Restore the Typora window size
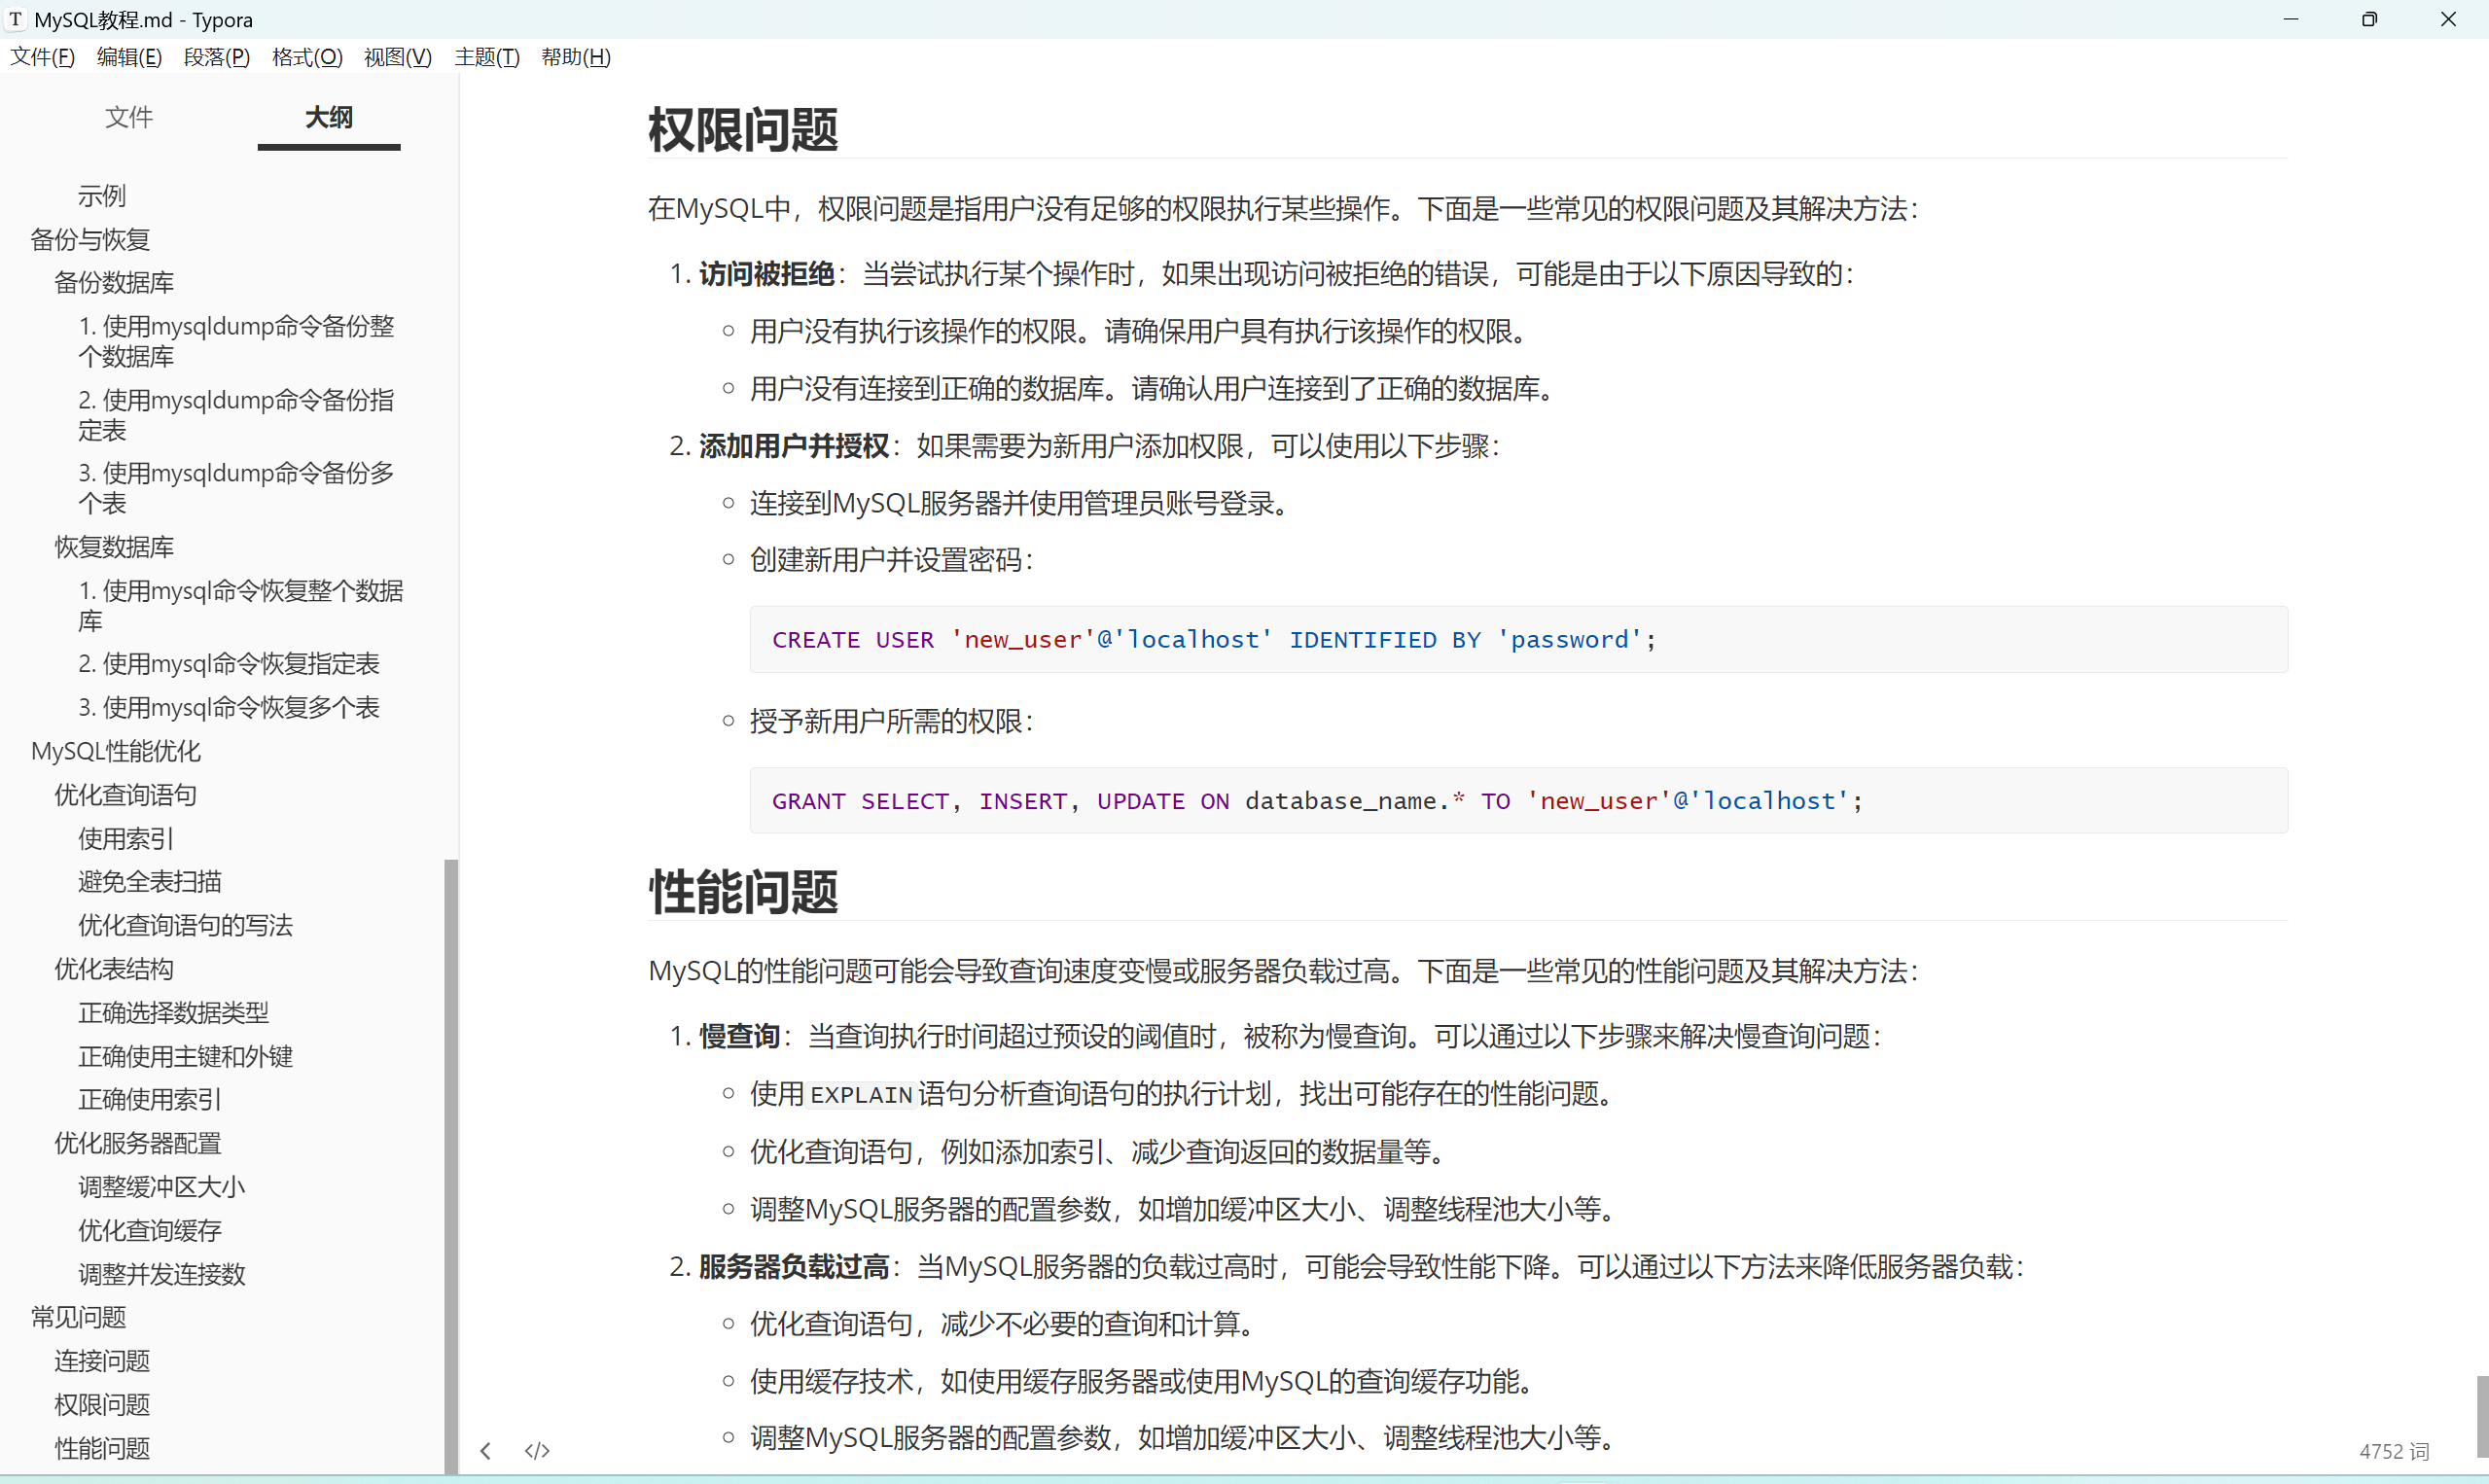The image size is (2489, 1484). coord(2369,19)
